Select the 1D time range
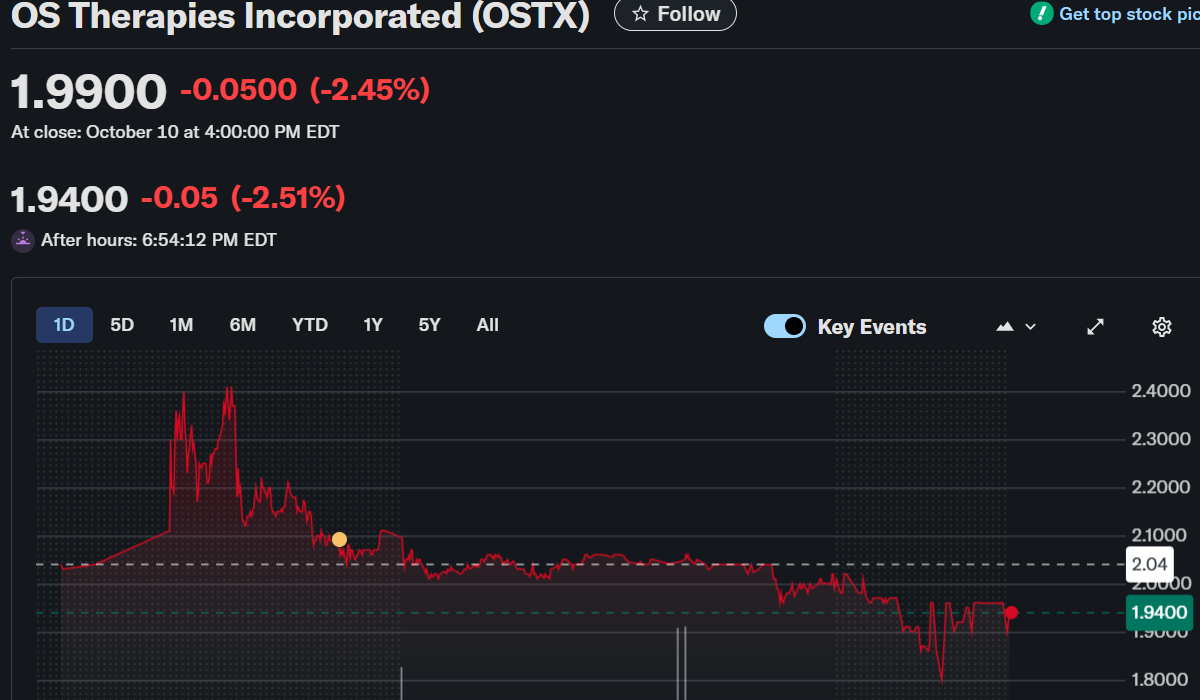 (x=64, y=325)
